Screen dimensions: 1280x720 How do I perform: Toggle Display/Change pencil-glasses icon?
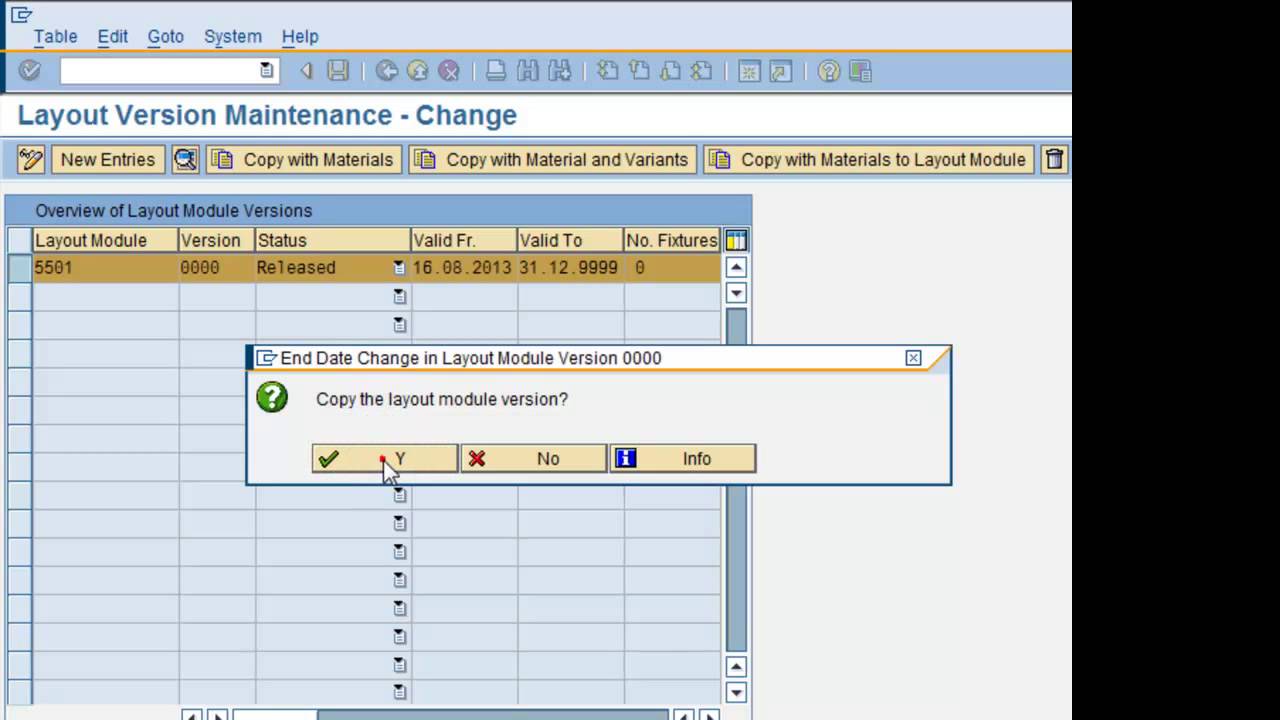(x=31, y=159)
